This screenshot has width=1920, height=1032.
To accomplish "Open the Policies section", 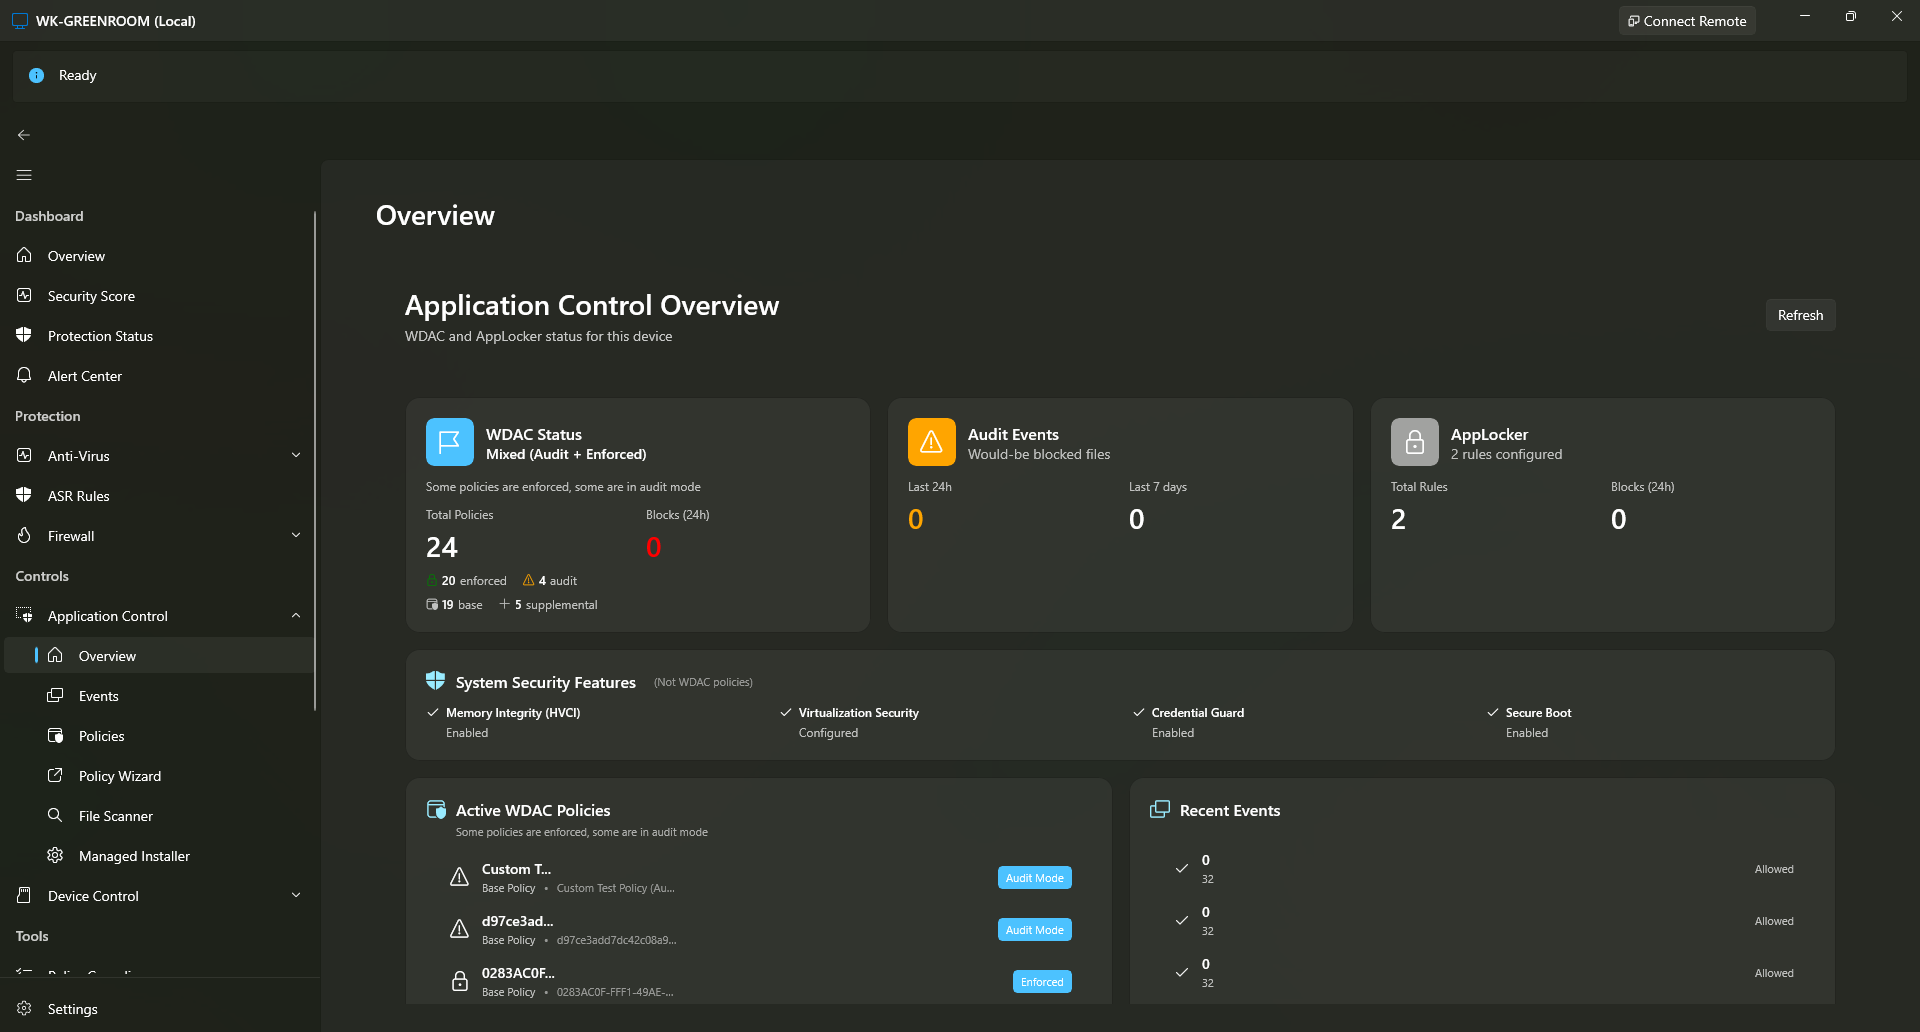I will tap(102, 735).
